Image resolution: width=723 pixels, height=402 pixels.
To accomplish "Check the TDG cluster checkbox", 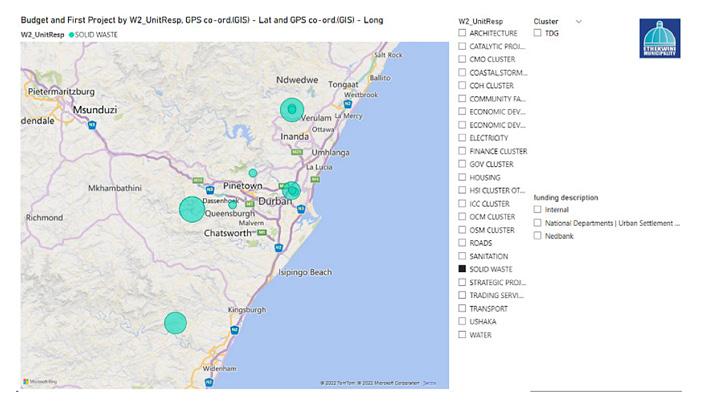I will [x=537, y=33].
